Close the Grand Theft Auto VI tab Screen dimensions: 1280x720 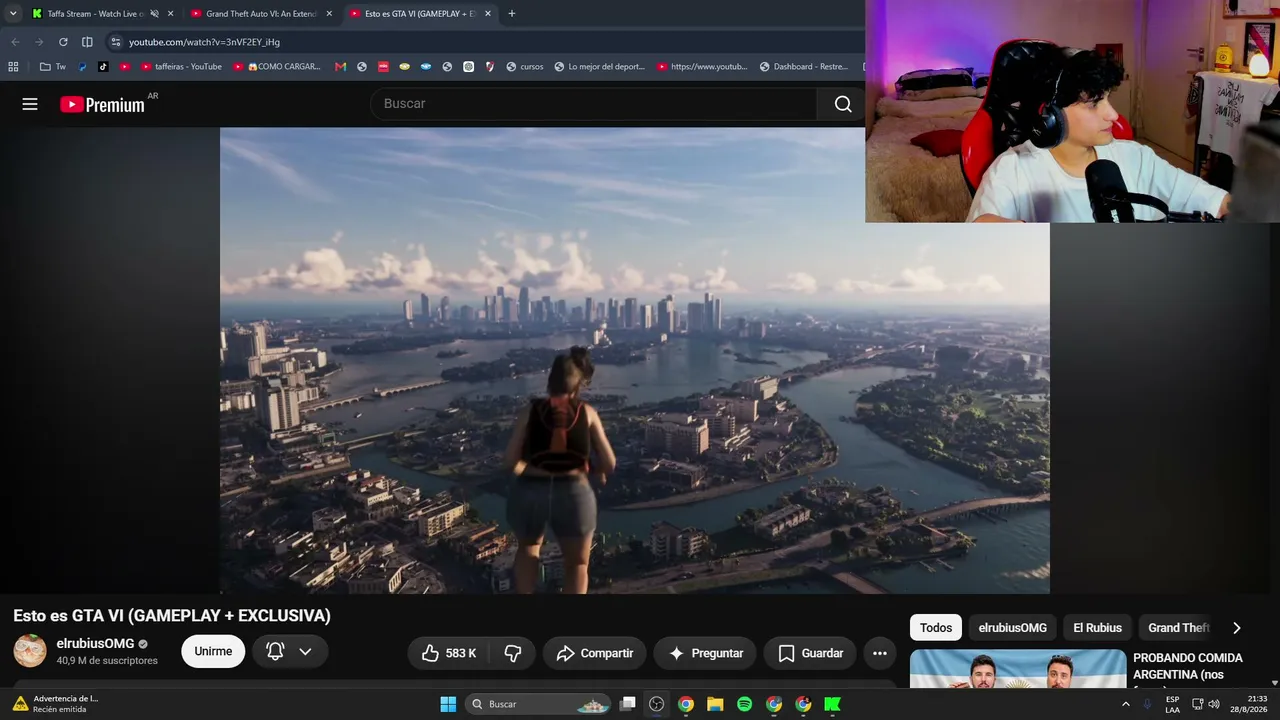click(x=329, y=14)
